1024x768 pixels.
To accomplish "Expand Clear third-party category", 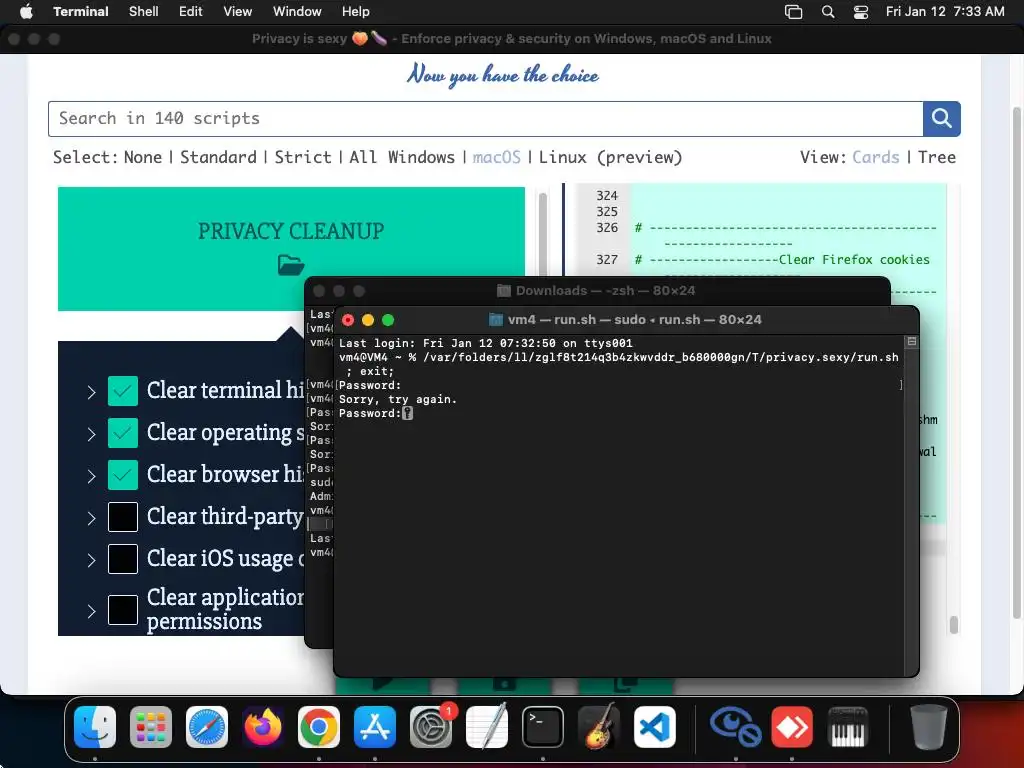I will [x=91, y=518].
